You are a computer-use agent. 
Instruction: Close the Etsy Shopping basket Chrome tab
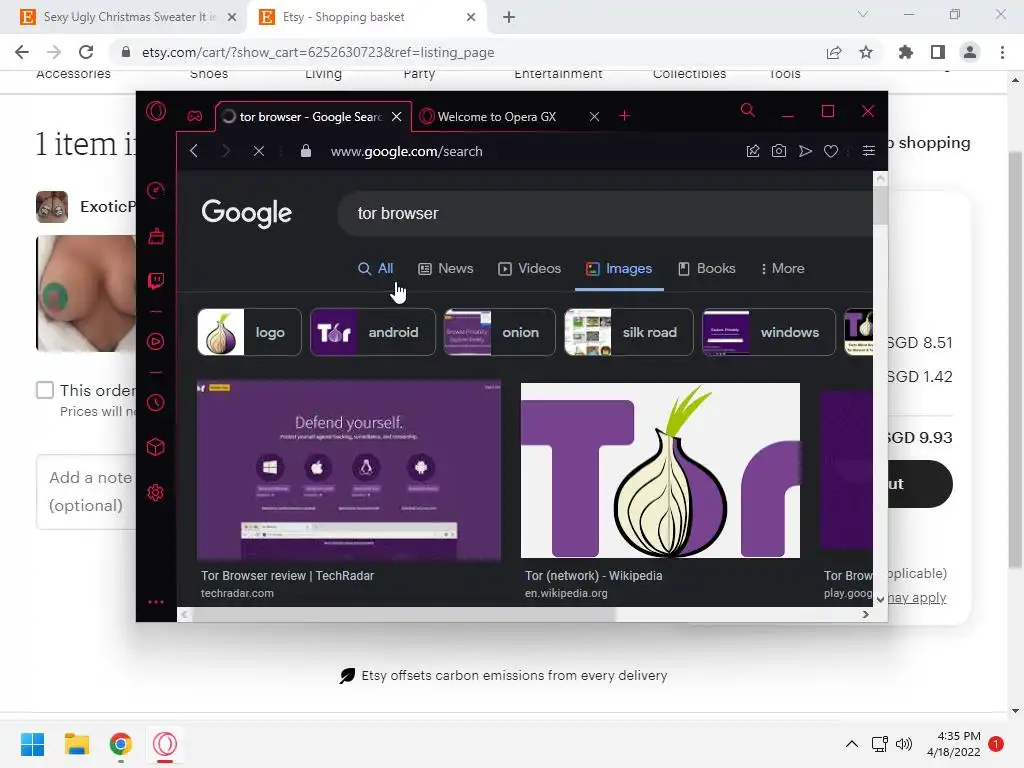click(x=471, y=17)
